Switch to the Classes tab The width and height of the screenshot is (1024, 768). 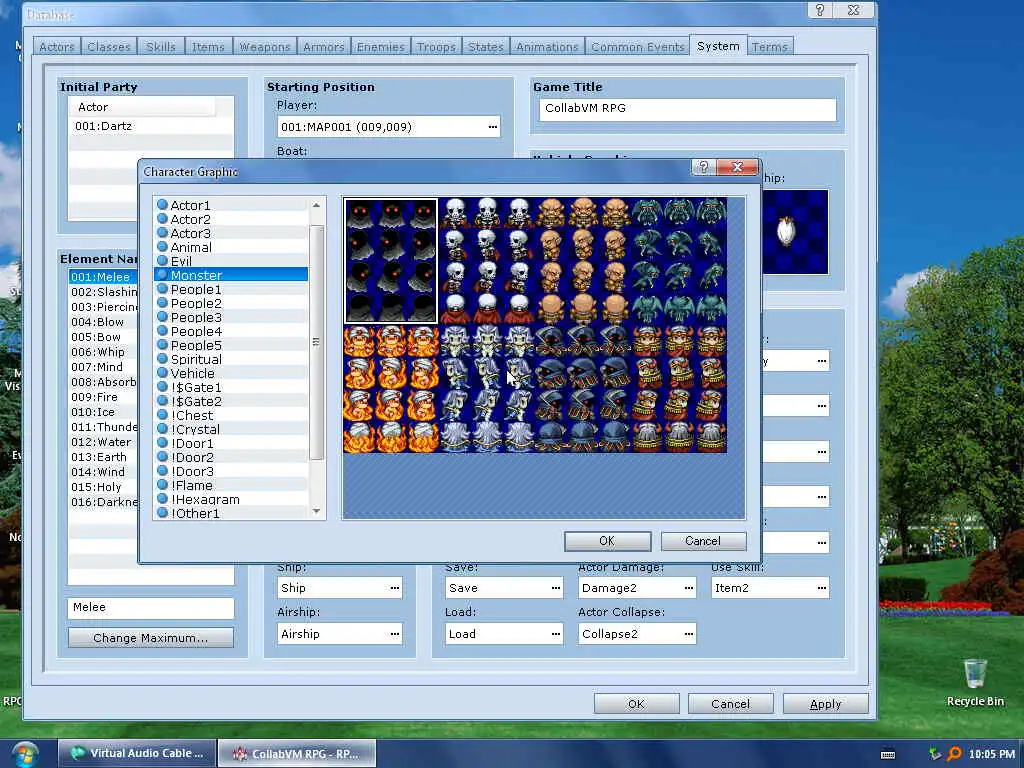coord(109,46)
